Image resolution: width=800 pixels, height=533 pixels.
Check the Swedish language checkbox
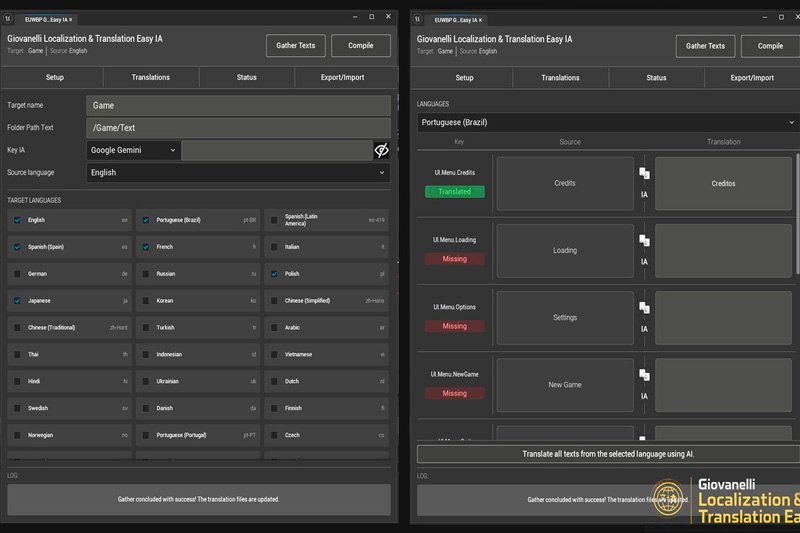pos(17,409)
